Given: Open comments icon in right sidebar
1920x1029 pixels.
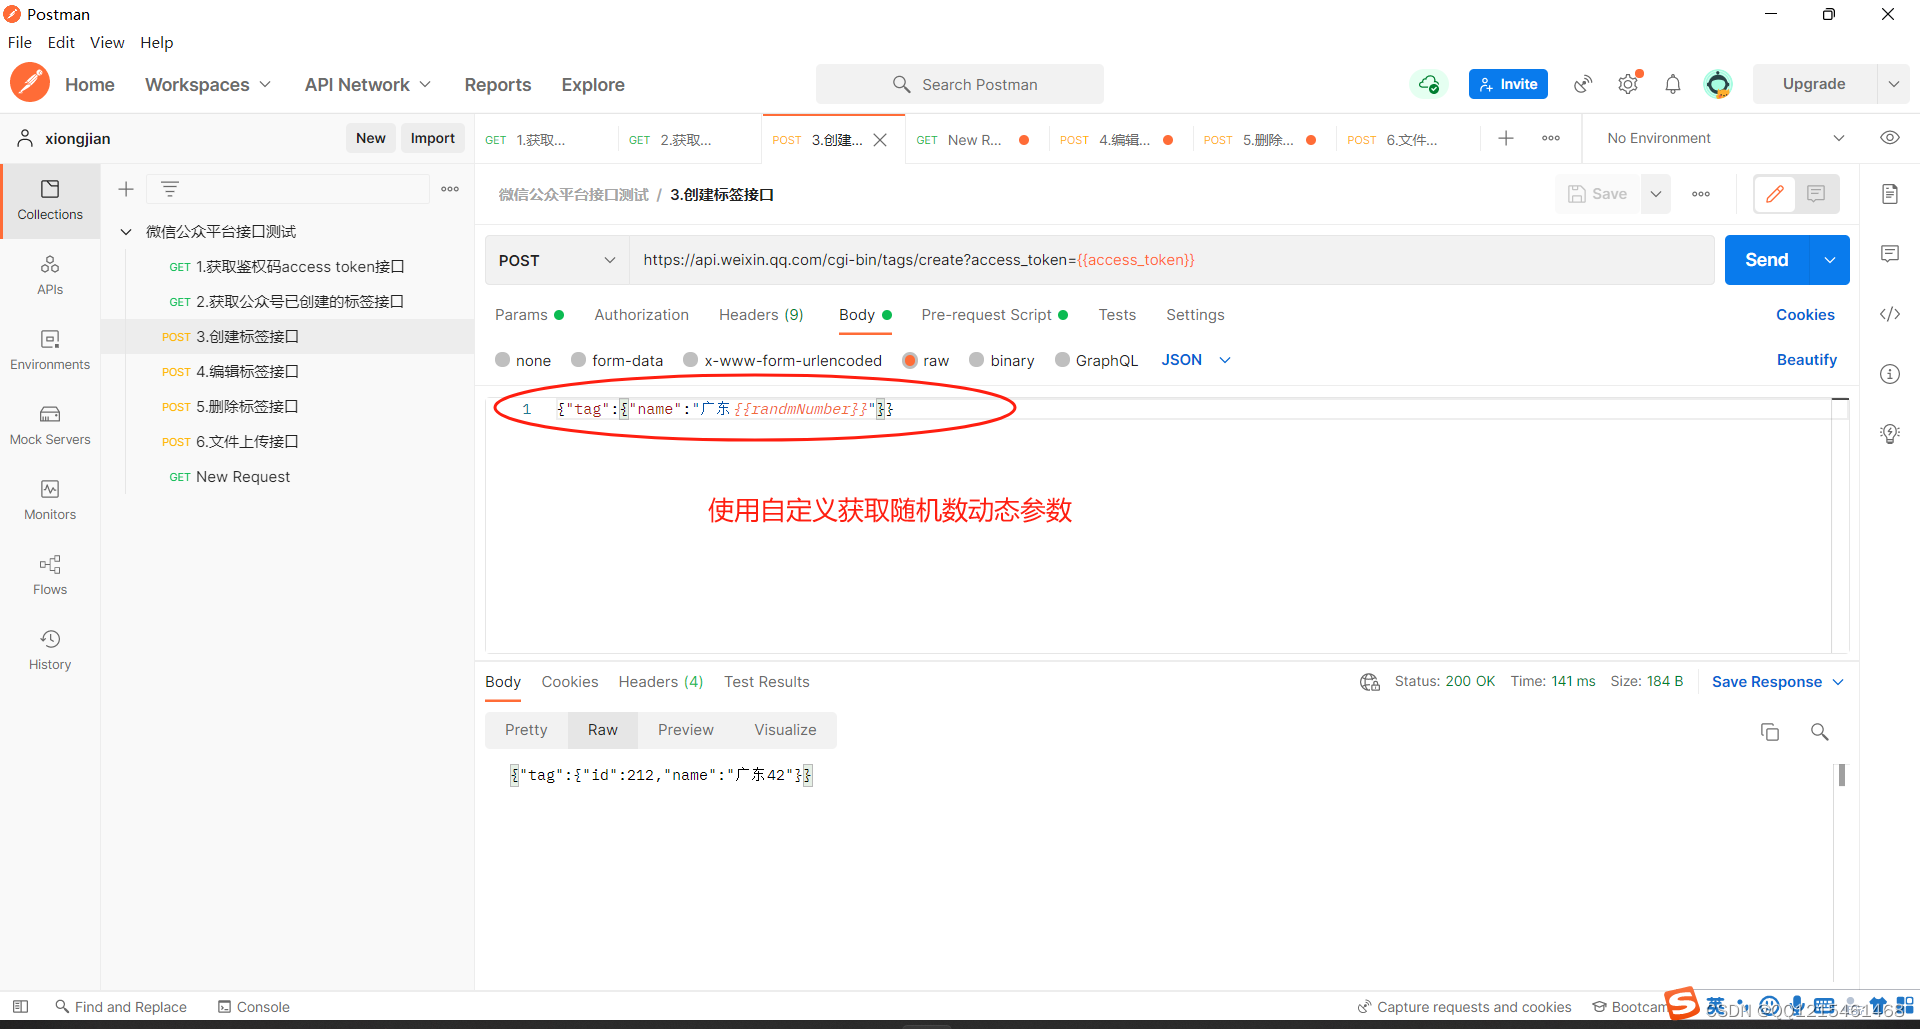Looking at the screenshot, I should point(1890,254).
